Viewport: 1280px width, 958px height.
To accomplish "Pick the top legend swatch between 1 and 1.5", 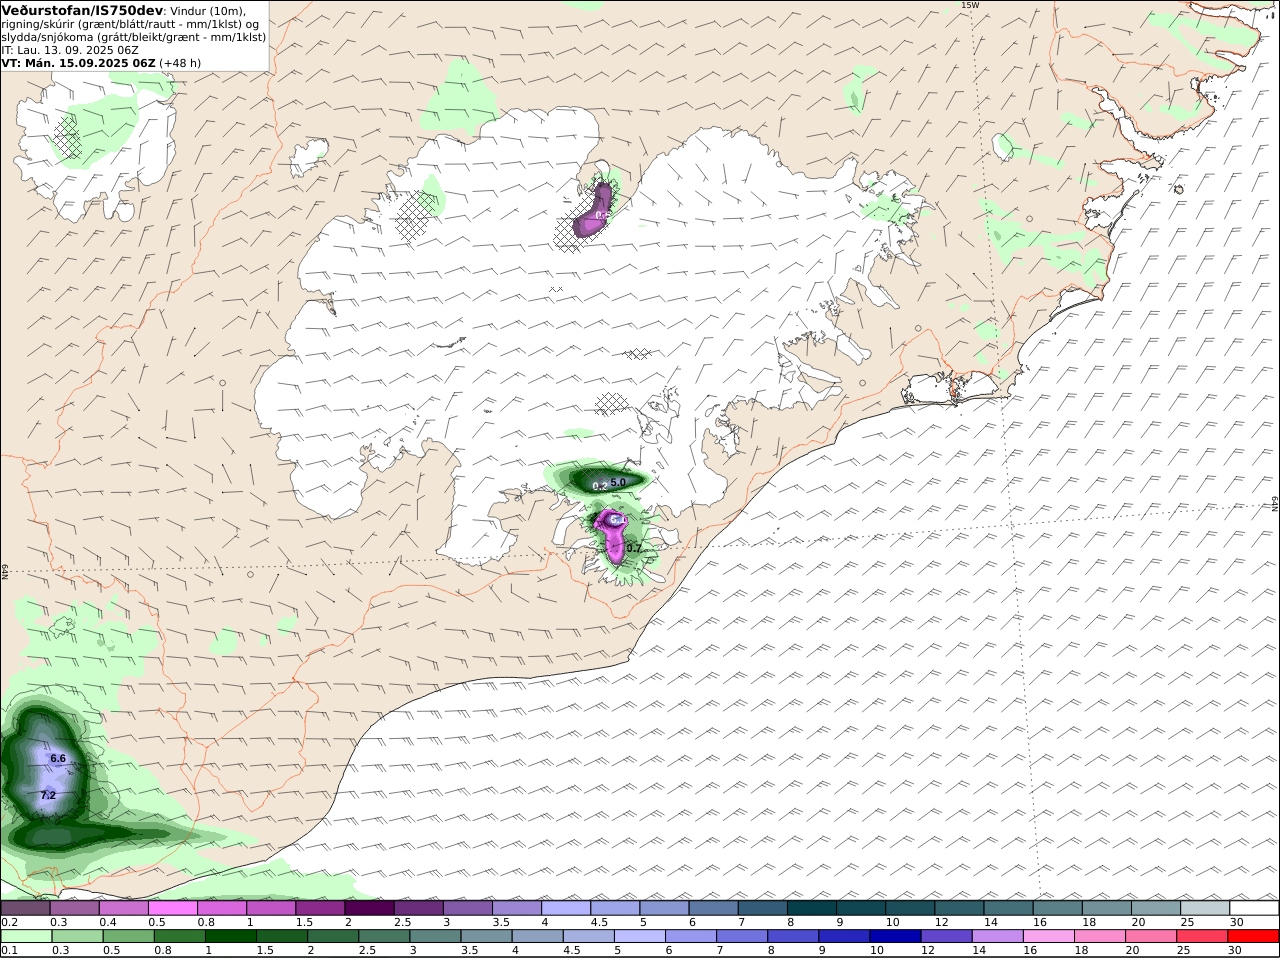I will tap(271, 908).
